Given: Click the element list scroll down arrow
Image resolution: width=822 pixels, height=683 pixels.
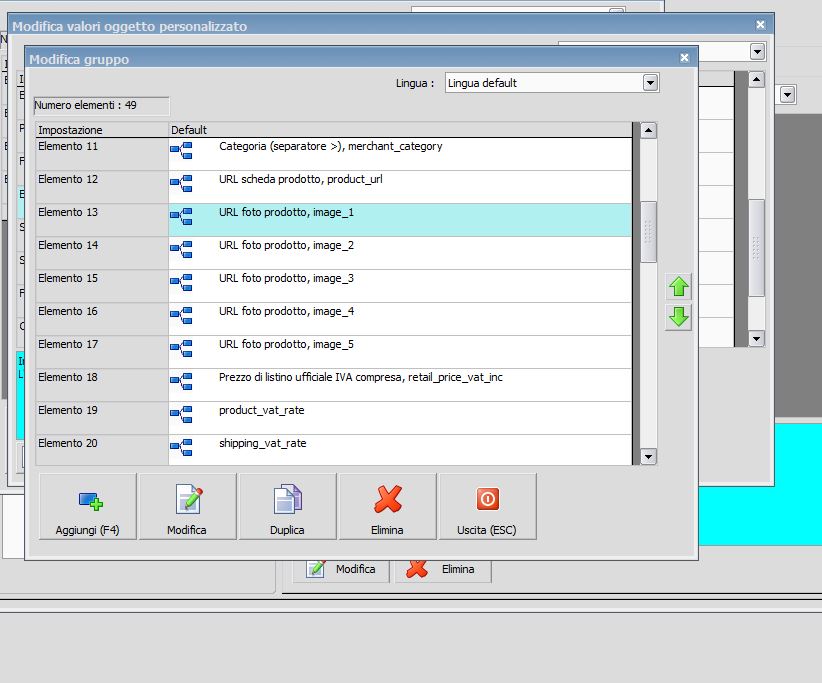Looking at the screenshot, I should [648, 457].
